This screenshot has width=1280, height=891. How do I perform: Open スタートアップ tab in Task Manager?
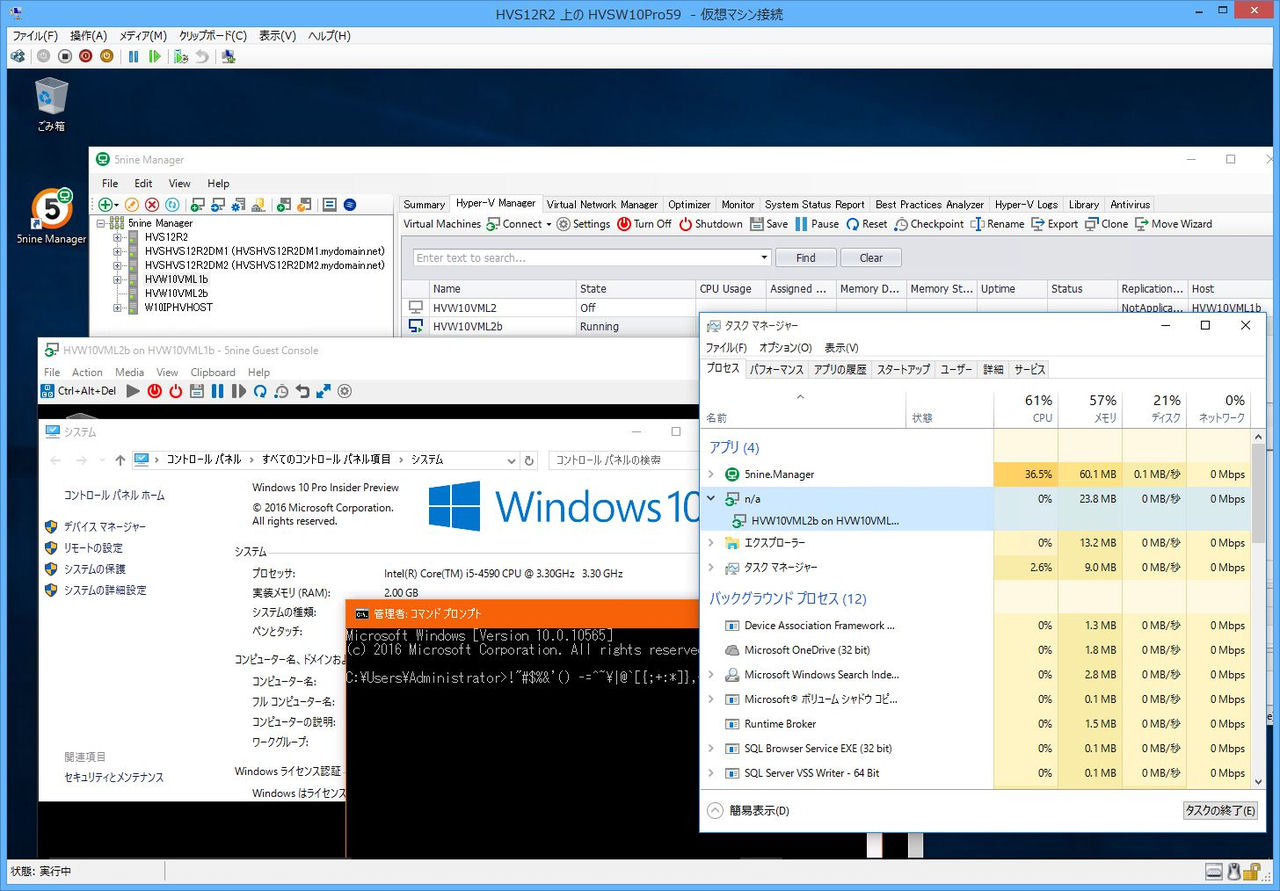(x=903, y=369)
